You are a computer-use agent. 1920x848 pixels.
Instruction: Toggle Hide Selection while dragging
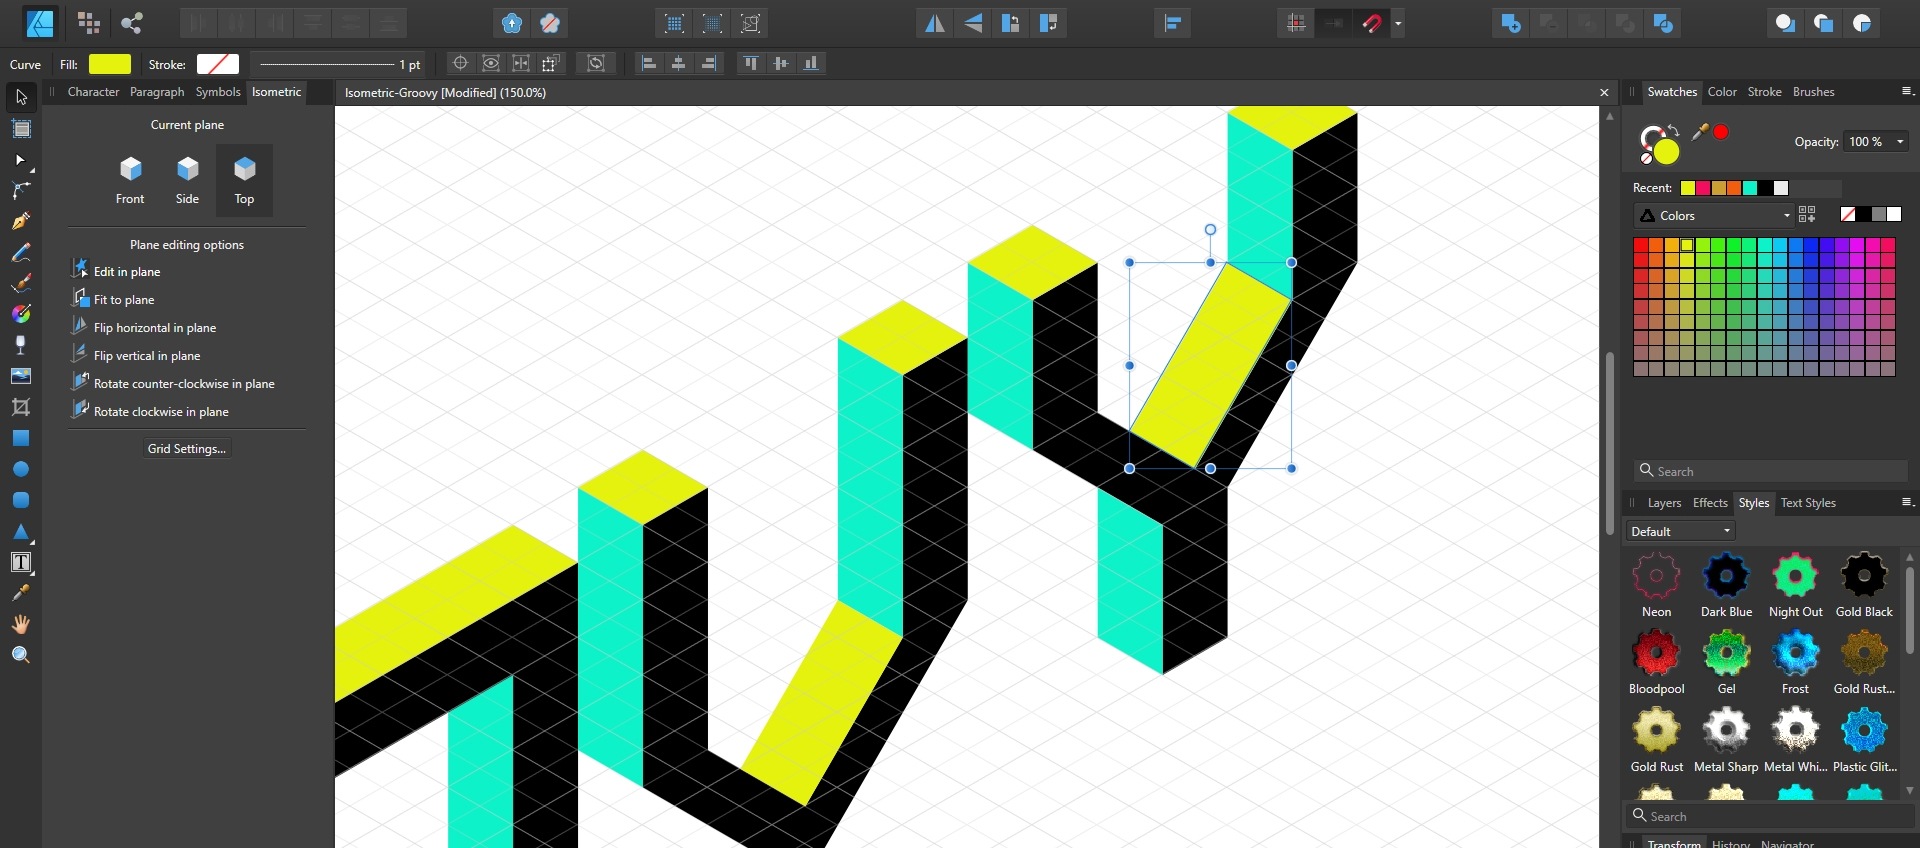click(x=491, y=63)
